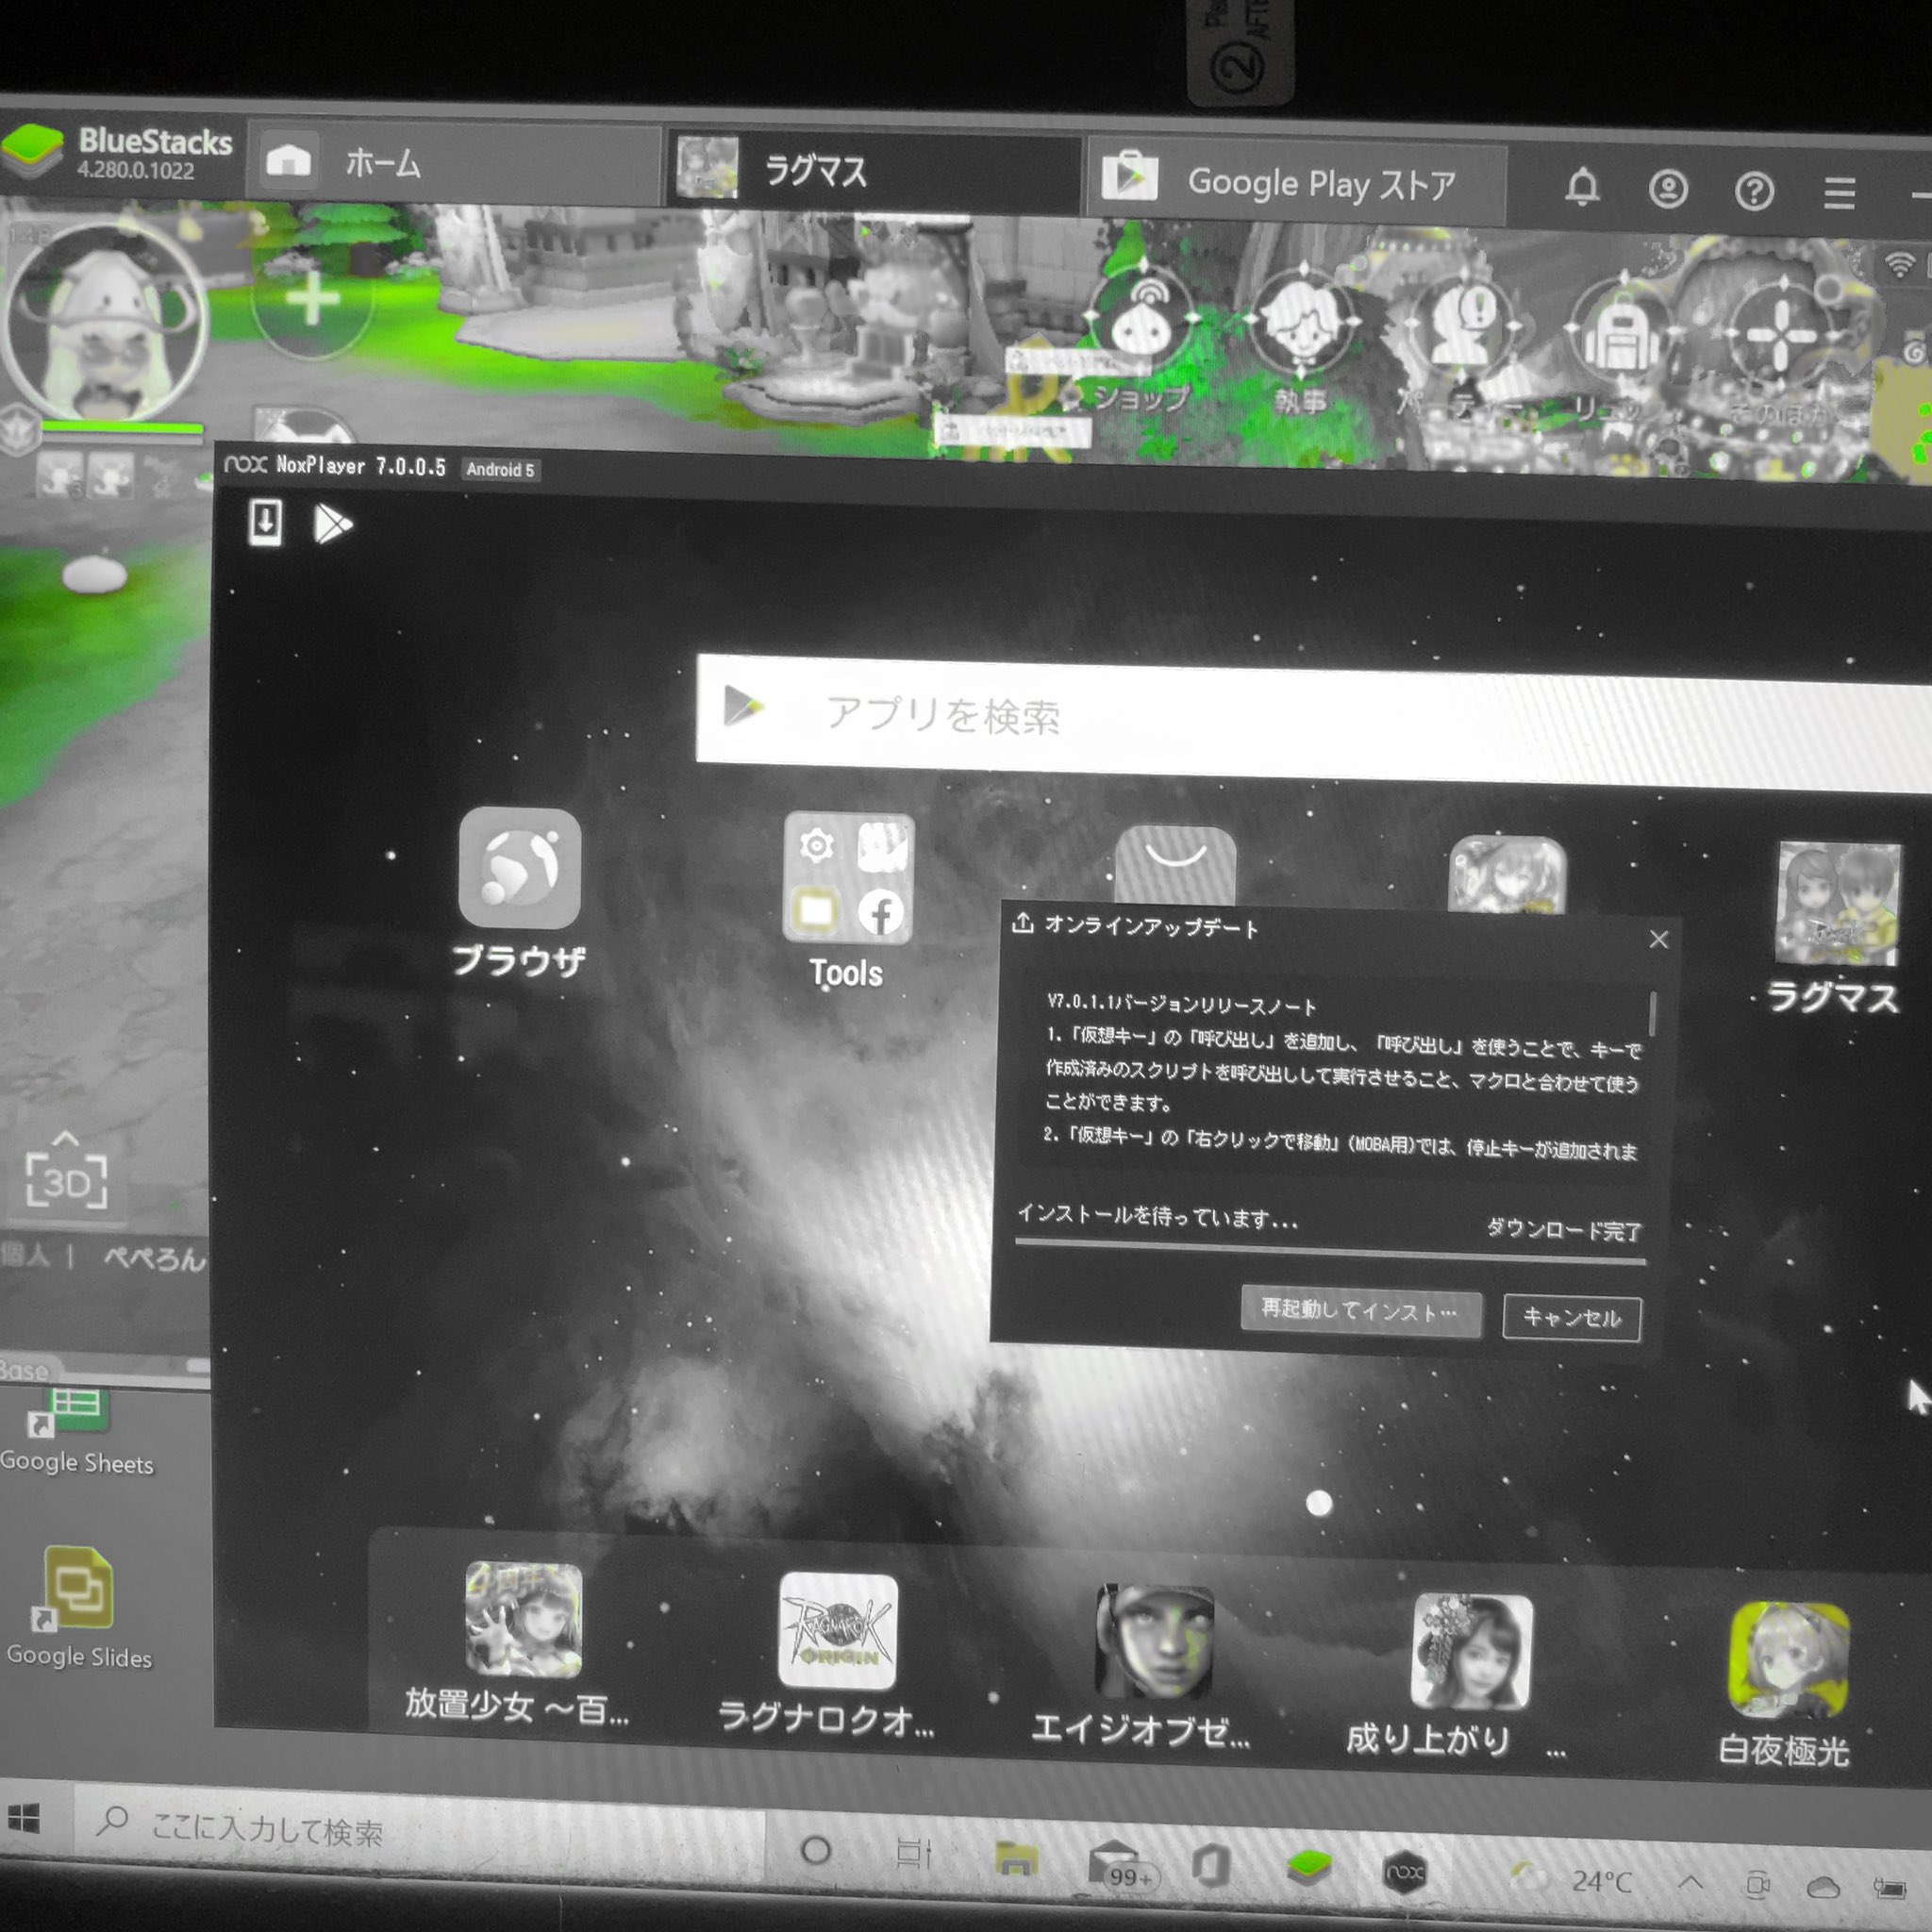The height and width of the screenshot is (1932, 1932).
Task: Click the 24°C weather widget
Action: [1573, 1880]
